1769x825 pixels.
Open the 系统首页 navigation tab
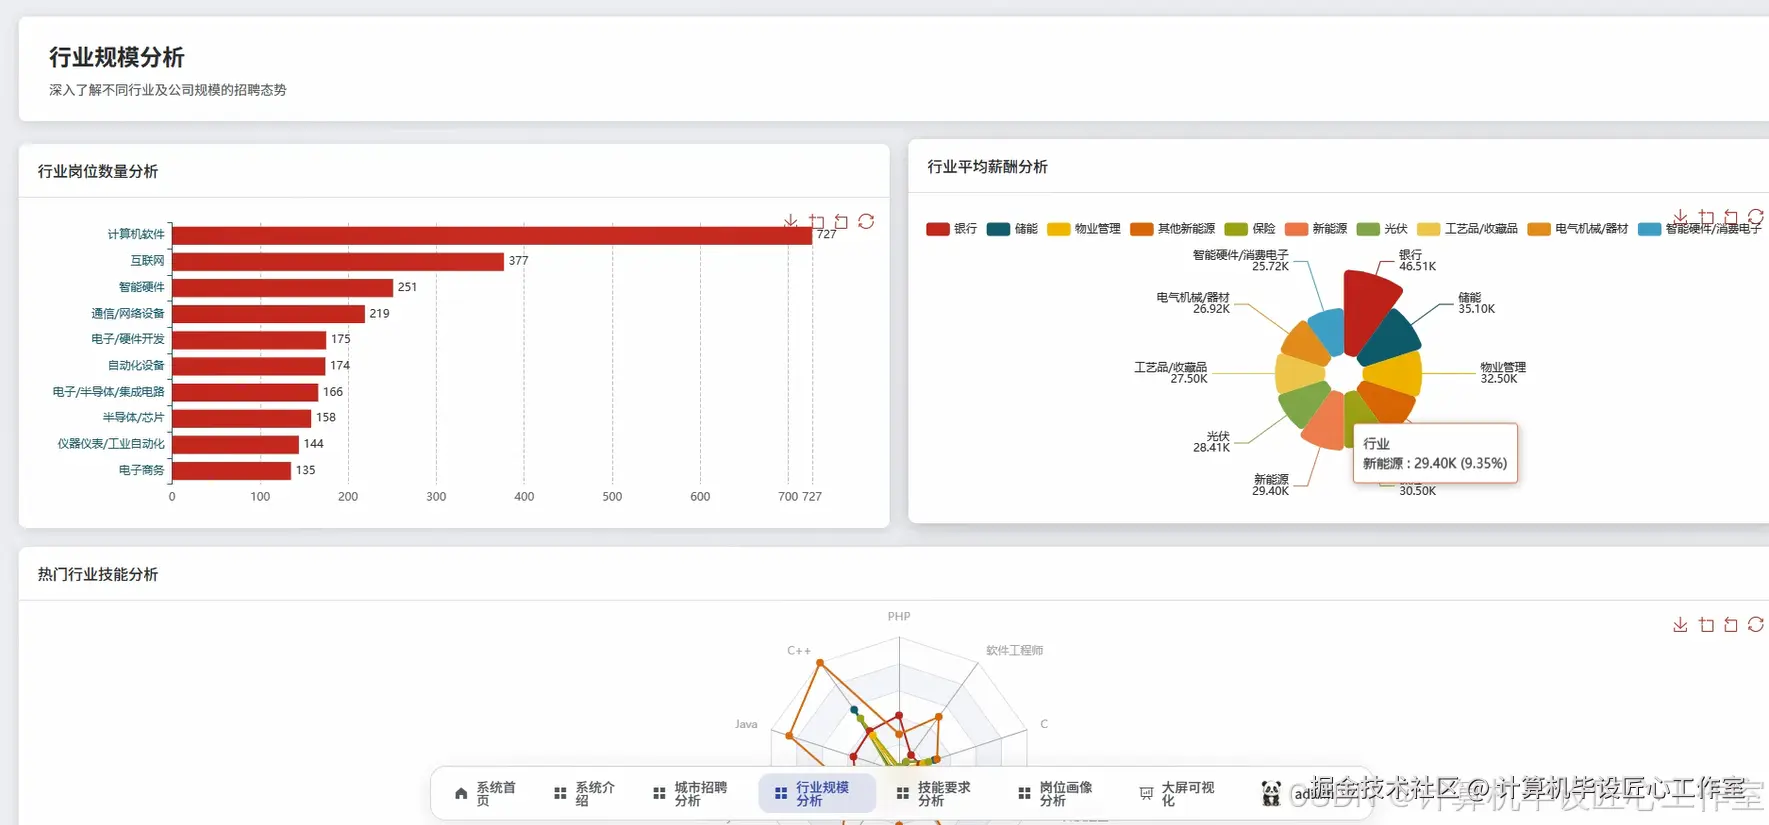coord(485,794)
